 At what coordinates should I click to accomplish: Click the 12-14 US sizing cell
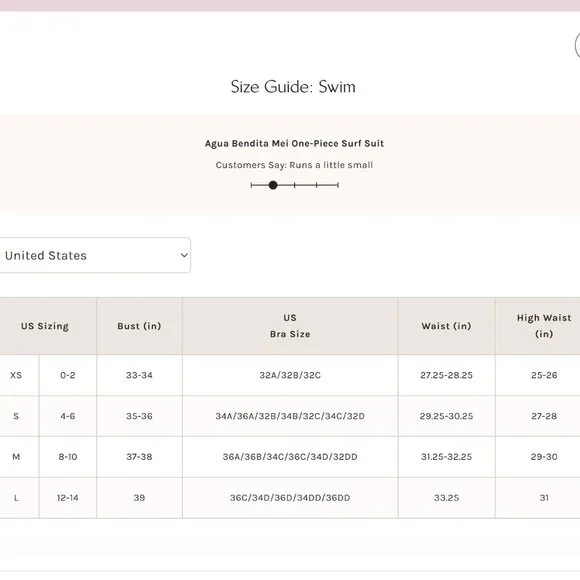68,498
